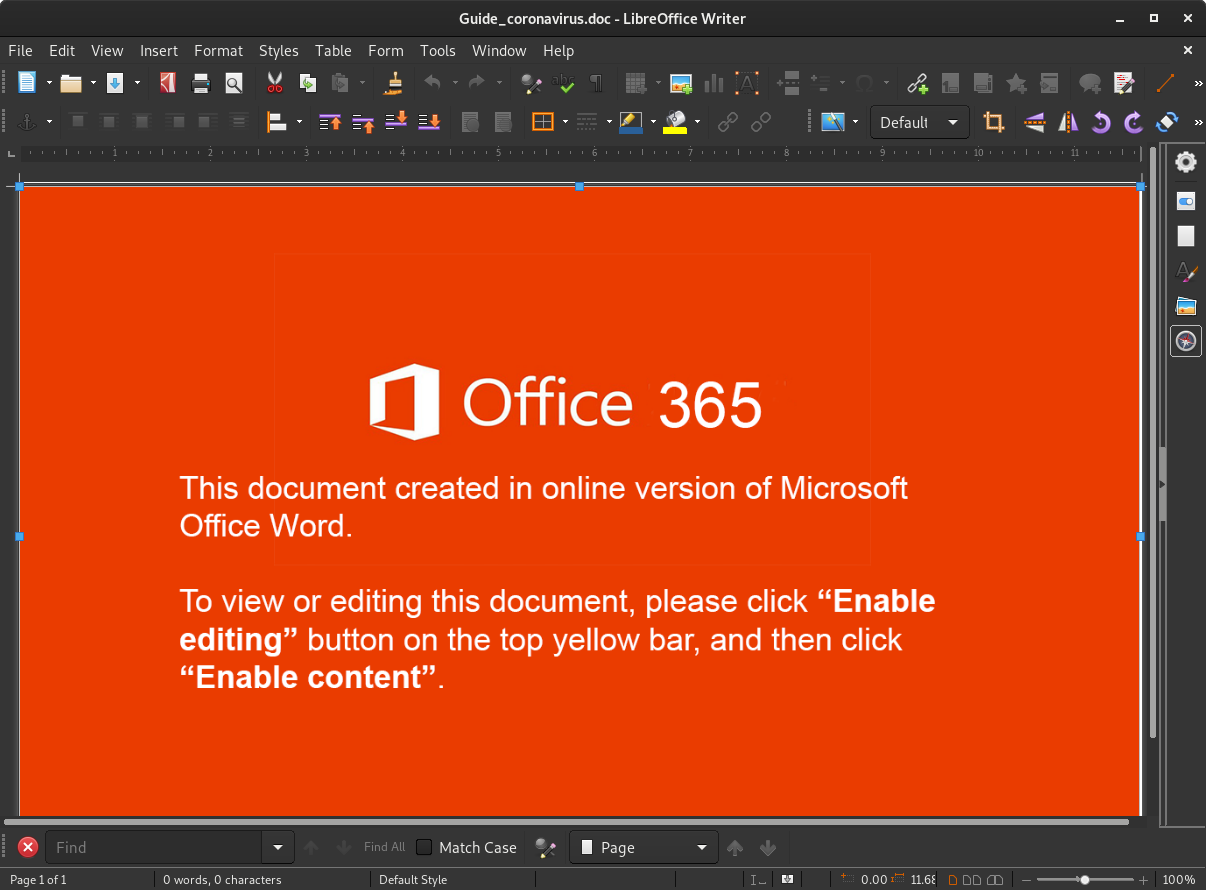
Task: Open the Format menu
Action: (x=218, y=50)
